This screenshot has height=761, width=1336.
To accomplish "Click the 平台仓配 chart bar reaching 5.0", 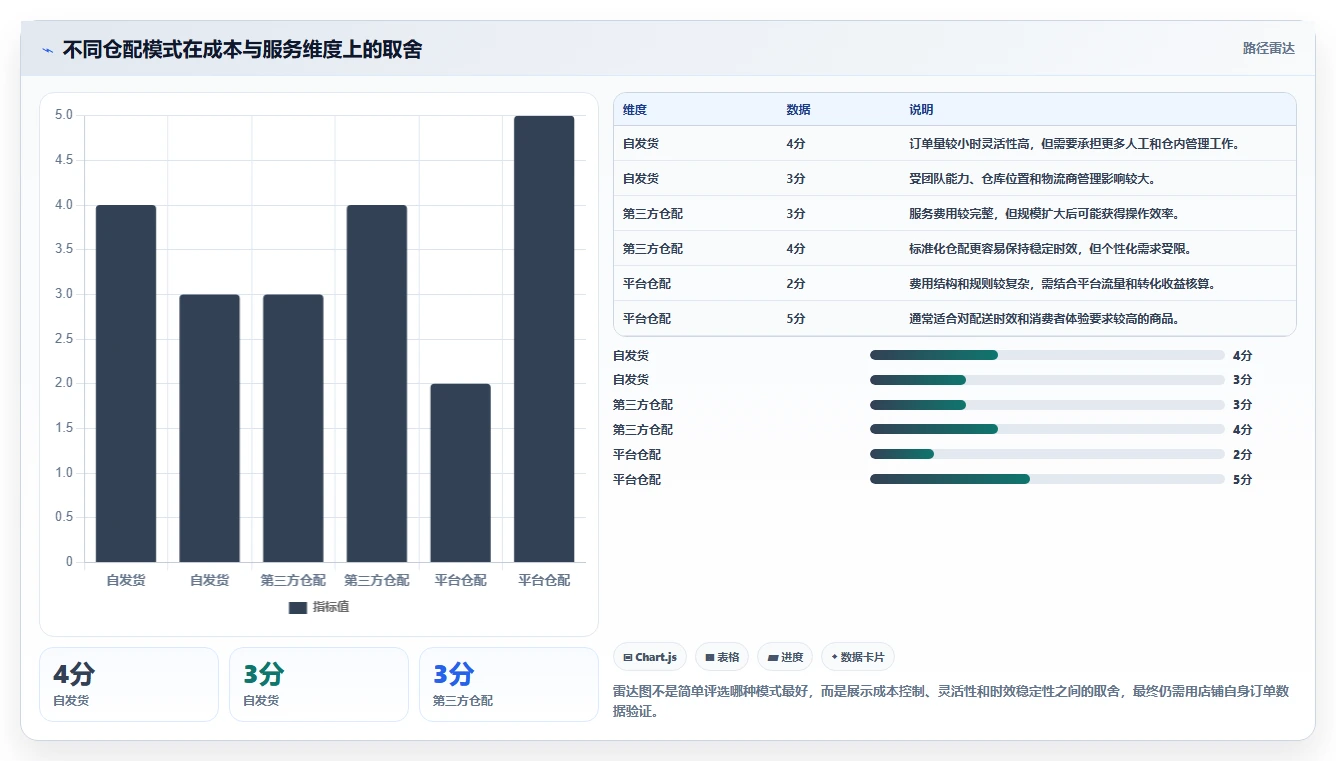I will coord(544,339).
